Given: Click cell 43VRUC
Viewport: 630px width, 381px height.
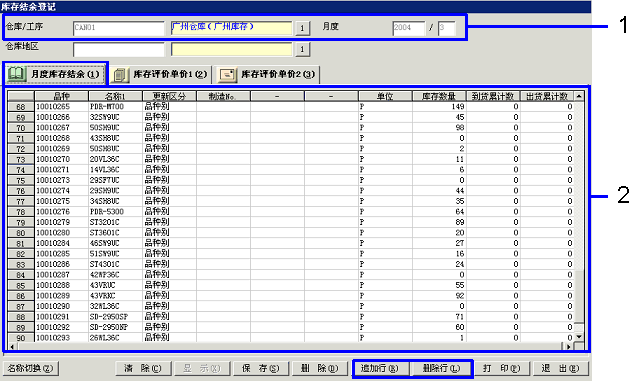Looking at the screenshot, I should [115, 285].
